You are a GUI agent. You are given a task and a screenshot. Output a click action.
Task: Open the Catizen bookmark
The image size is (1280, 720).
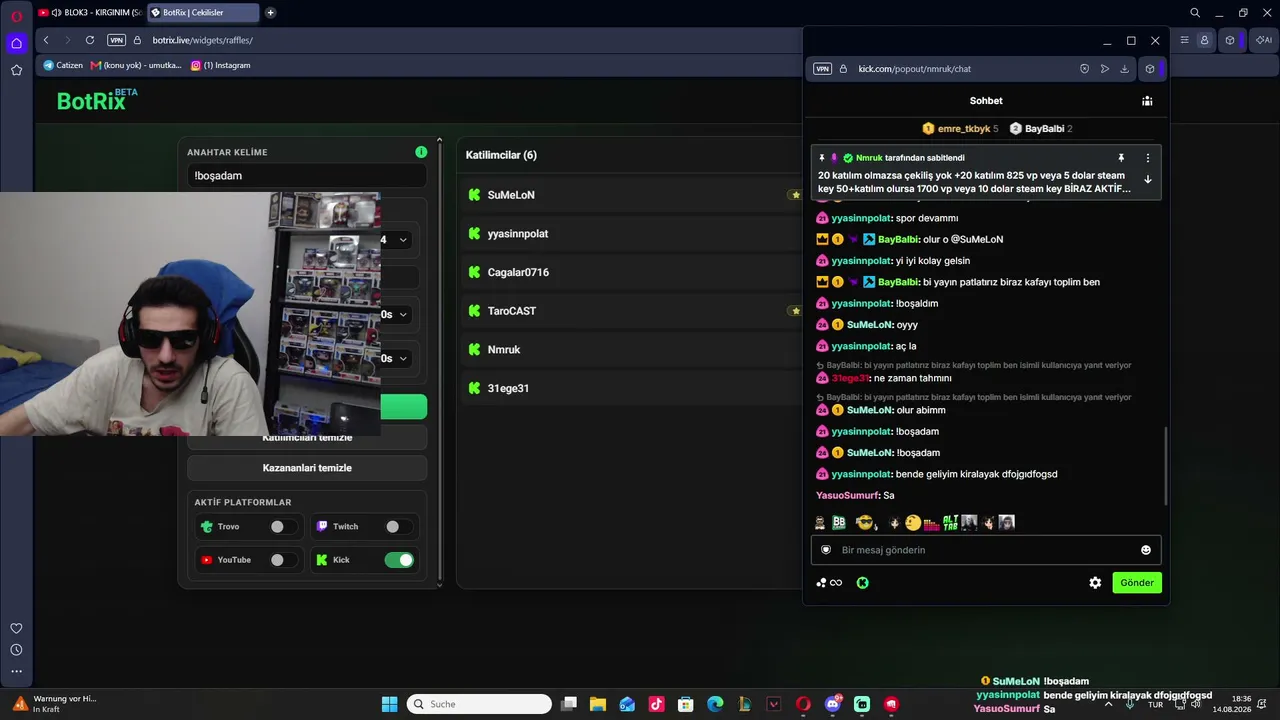(x=63, y=65)
